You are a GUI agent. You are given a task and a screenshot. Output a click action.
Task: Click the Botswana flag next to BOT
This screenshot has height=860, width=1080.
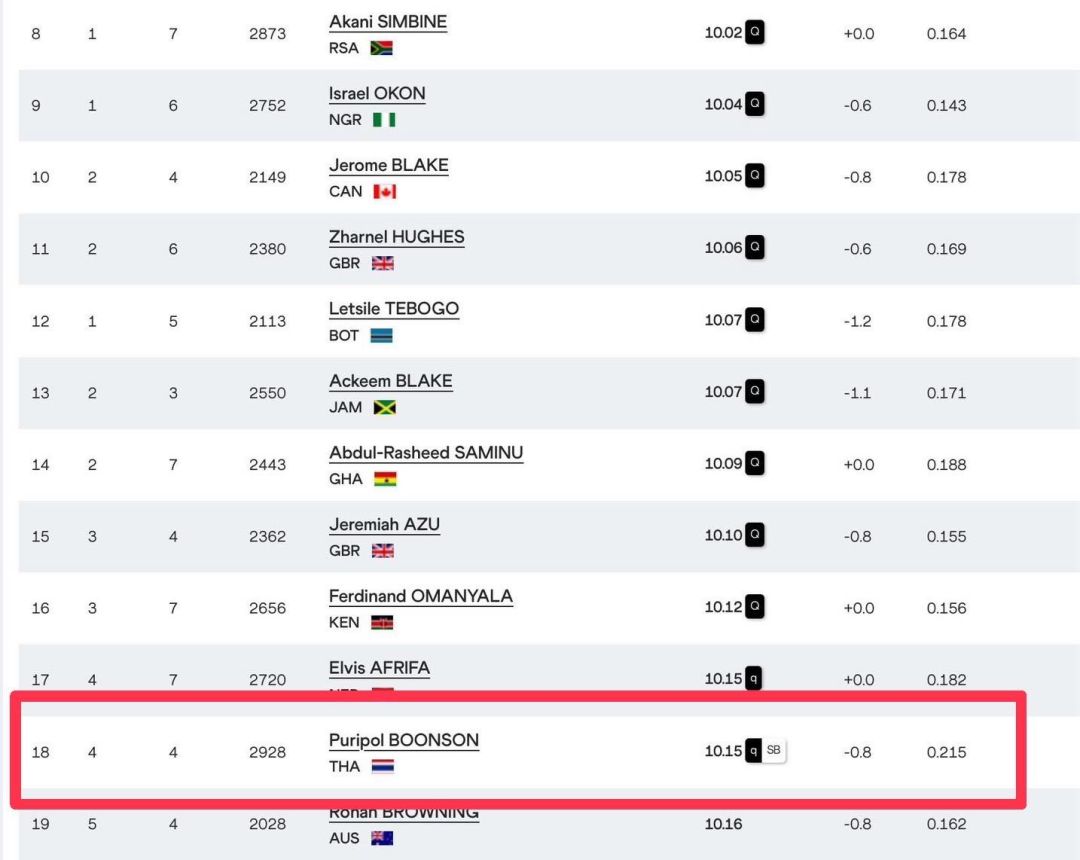[x=382, y=335]
